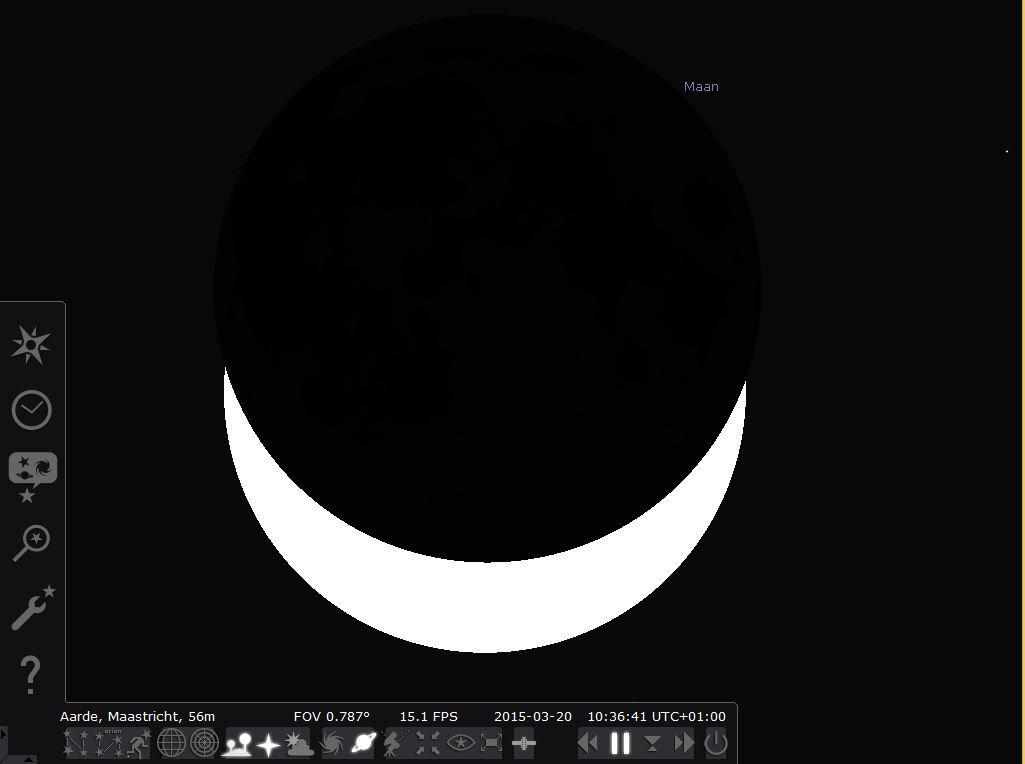The height and width of the screenshot is (764, 1025).
Task: Center on the selected object
Action: 427,744
